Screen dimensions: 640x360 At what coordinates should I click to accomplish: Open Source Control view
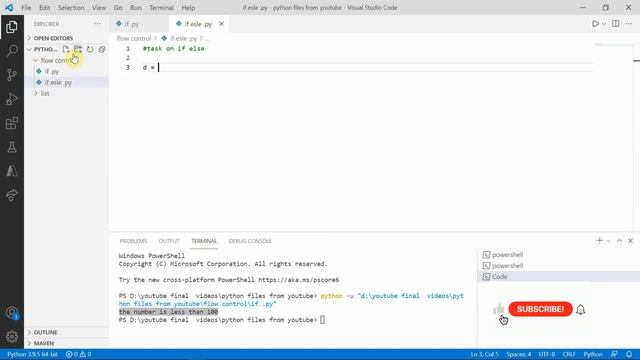click(12, 75)
